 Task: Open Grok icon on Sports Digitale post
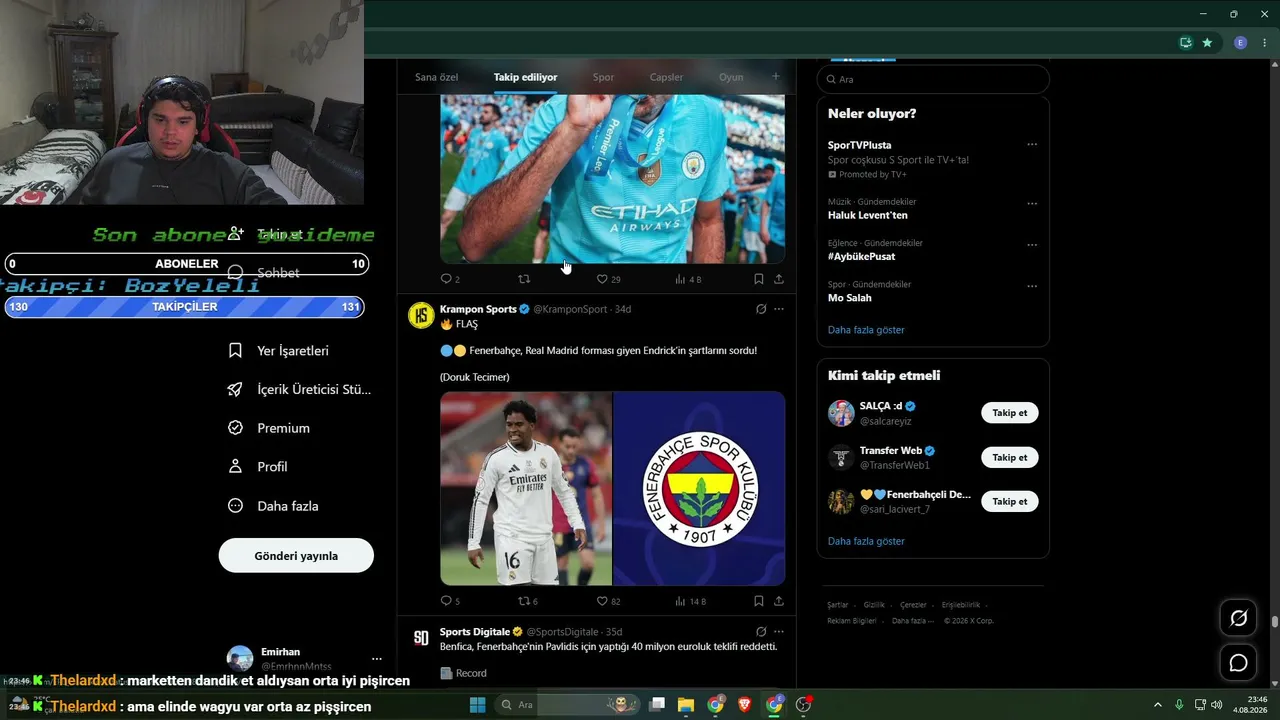(x=761, y=632)
